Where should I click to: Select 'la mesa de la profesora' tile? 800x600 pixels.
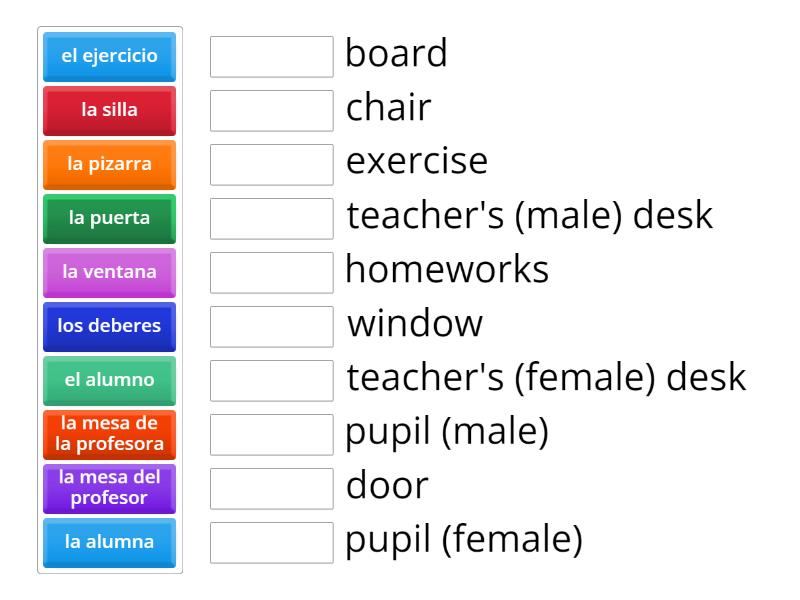pyautogui.click(x=109, y=434)
